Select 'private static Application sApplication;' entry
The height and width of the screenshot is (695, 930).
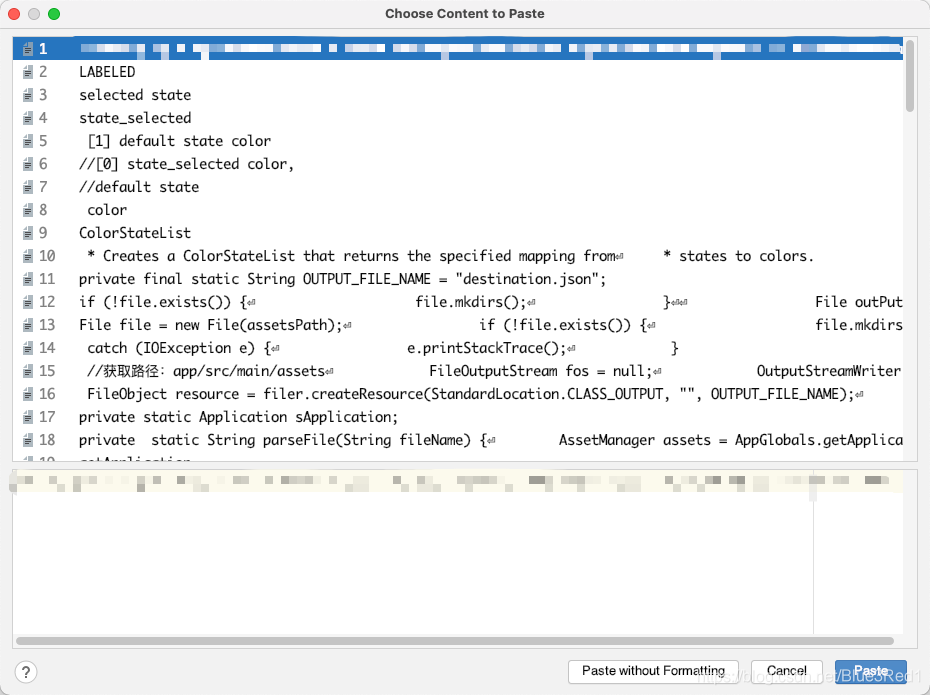point(458,417)
